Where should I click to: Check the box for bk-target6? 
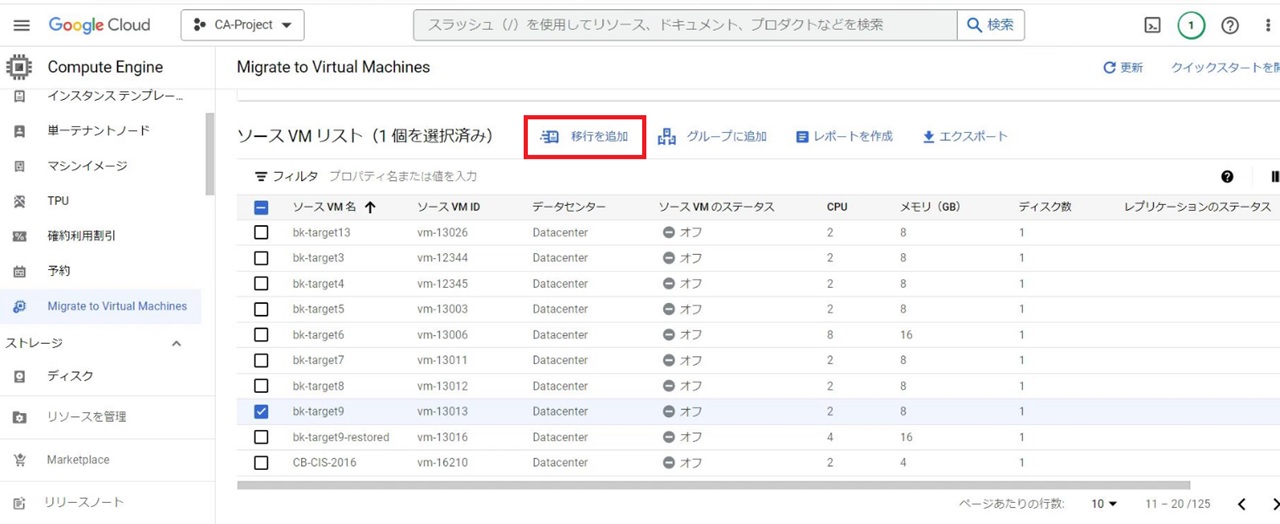(x=261, y=335)
